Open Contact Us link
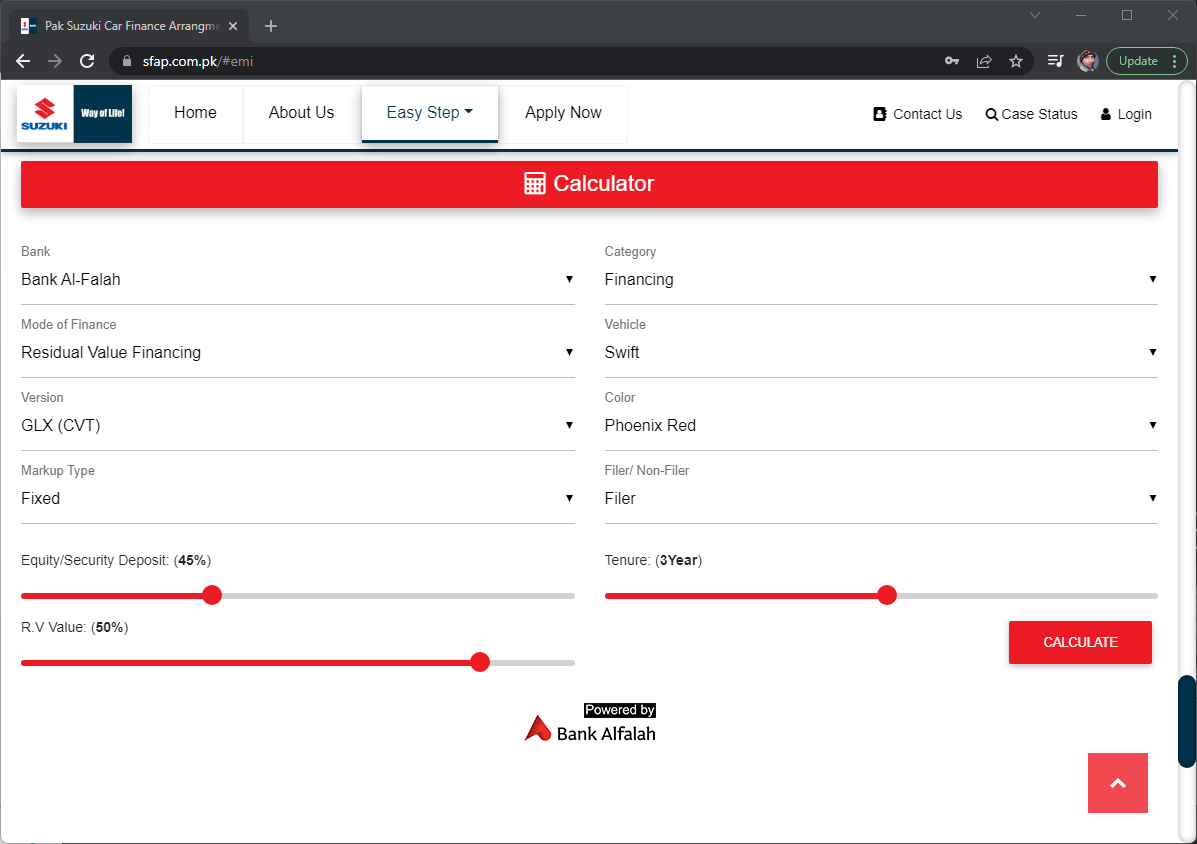Viewport: 1197px width, 844px height. pyautogui.click(x=918, y=114)
